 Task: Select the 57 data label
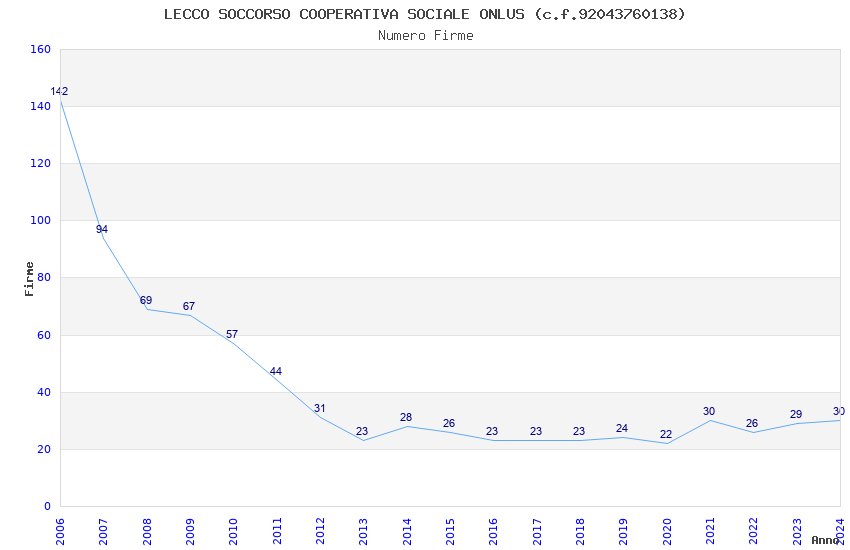click(232, 334)
